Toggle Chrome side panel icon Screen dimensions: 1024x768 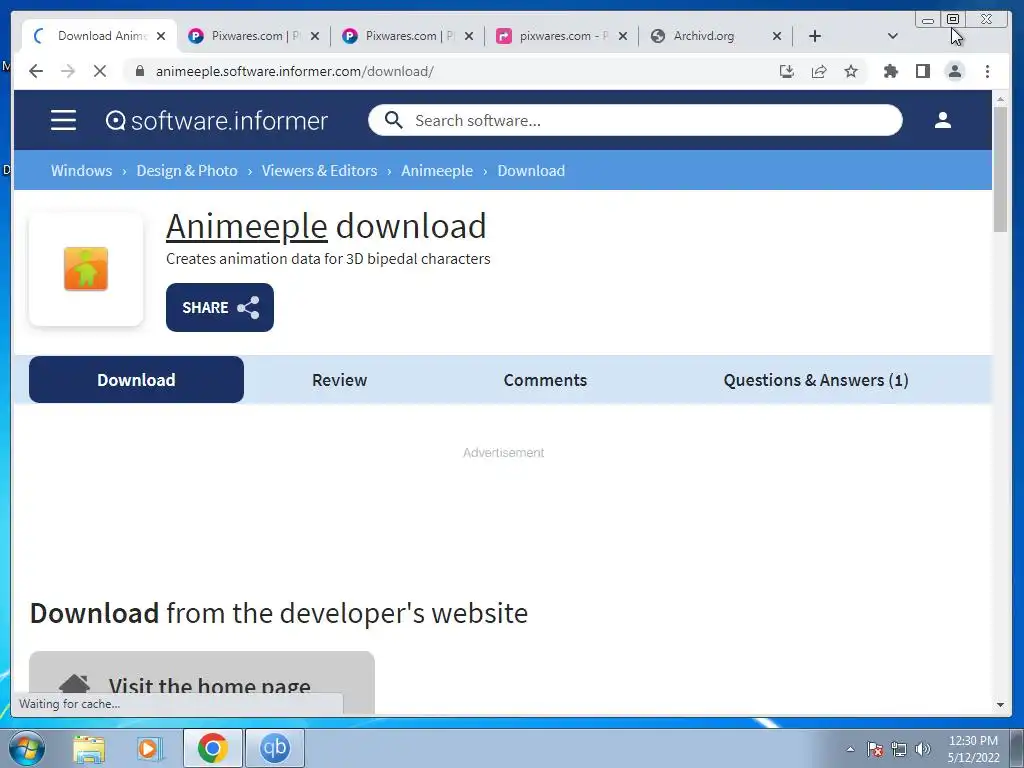(923, 71)
